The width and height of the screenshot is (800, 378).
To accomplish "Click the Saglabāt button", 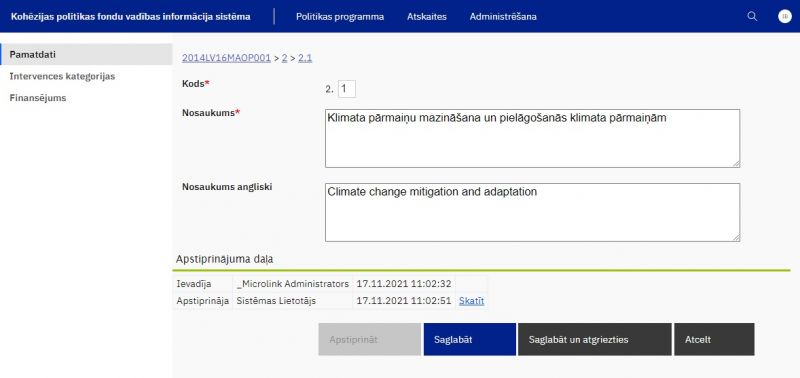I will coord(469,339).
